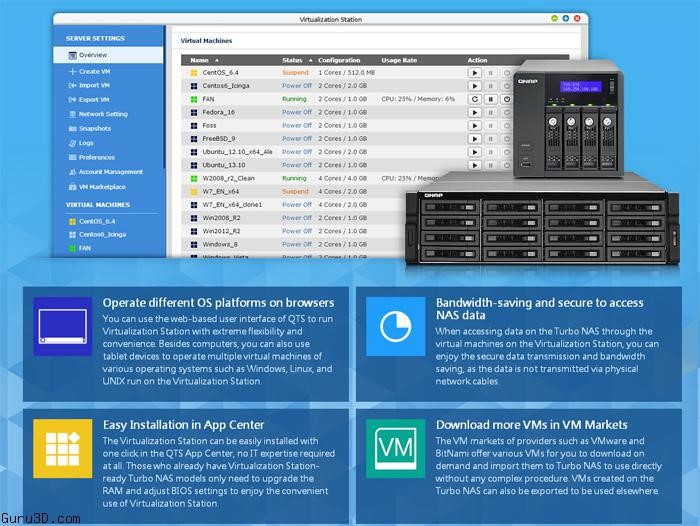Start the Ubuntu_12.10_x64_Ale VM
This screenshot has width=700, height=526.
point(475,152)
